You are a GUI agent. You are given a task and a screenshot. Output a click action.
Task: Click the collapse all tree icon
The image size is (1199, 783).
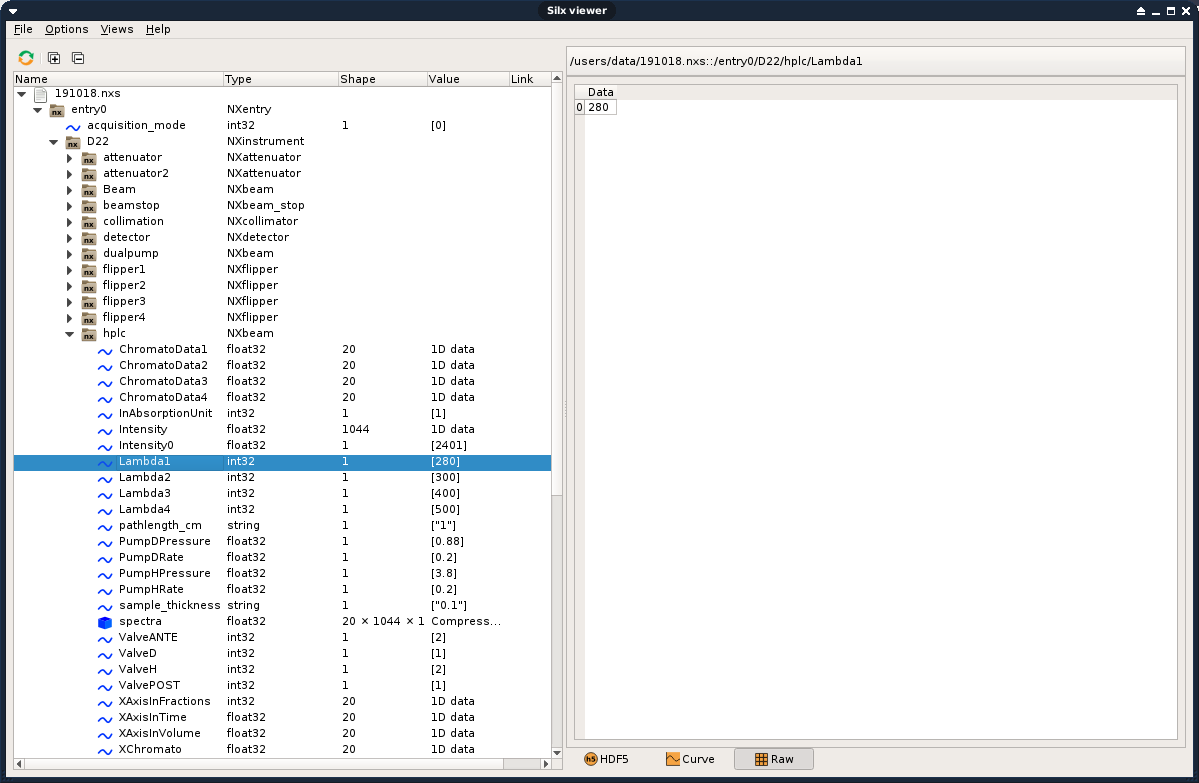click(x=78, y=58)
